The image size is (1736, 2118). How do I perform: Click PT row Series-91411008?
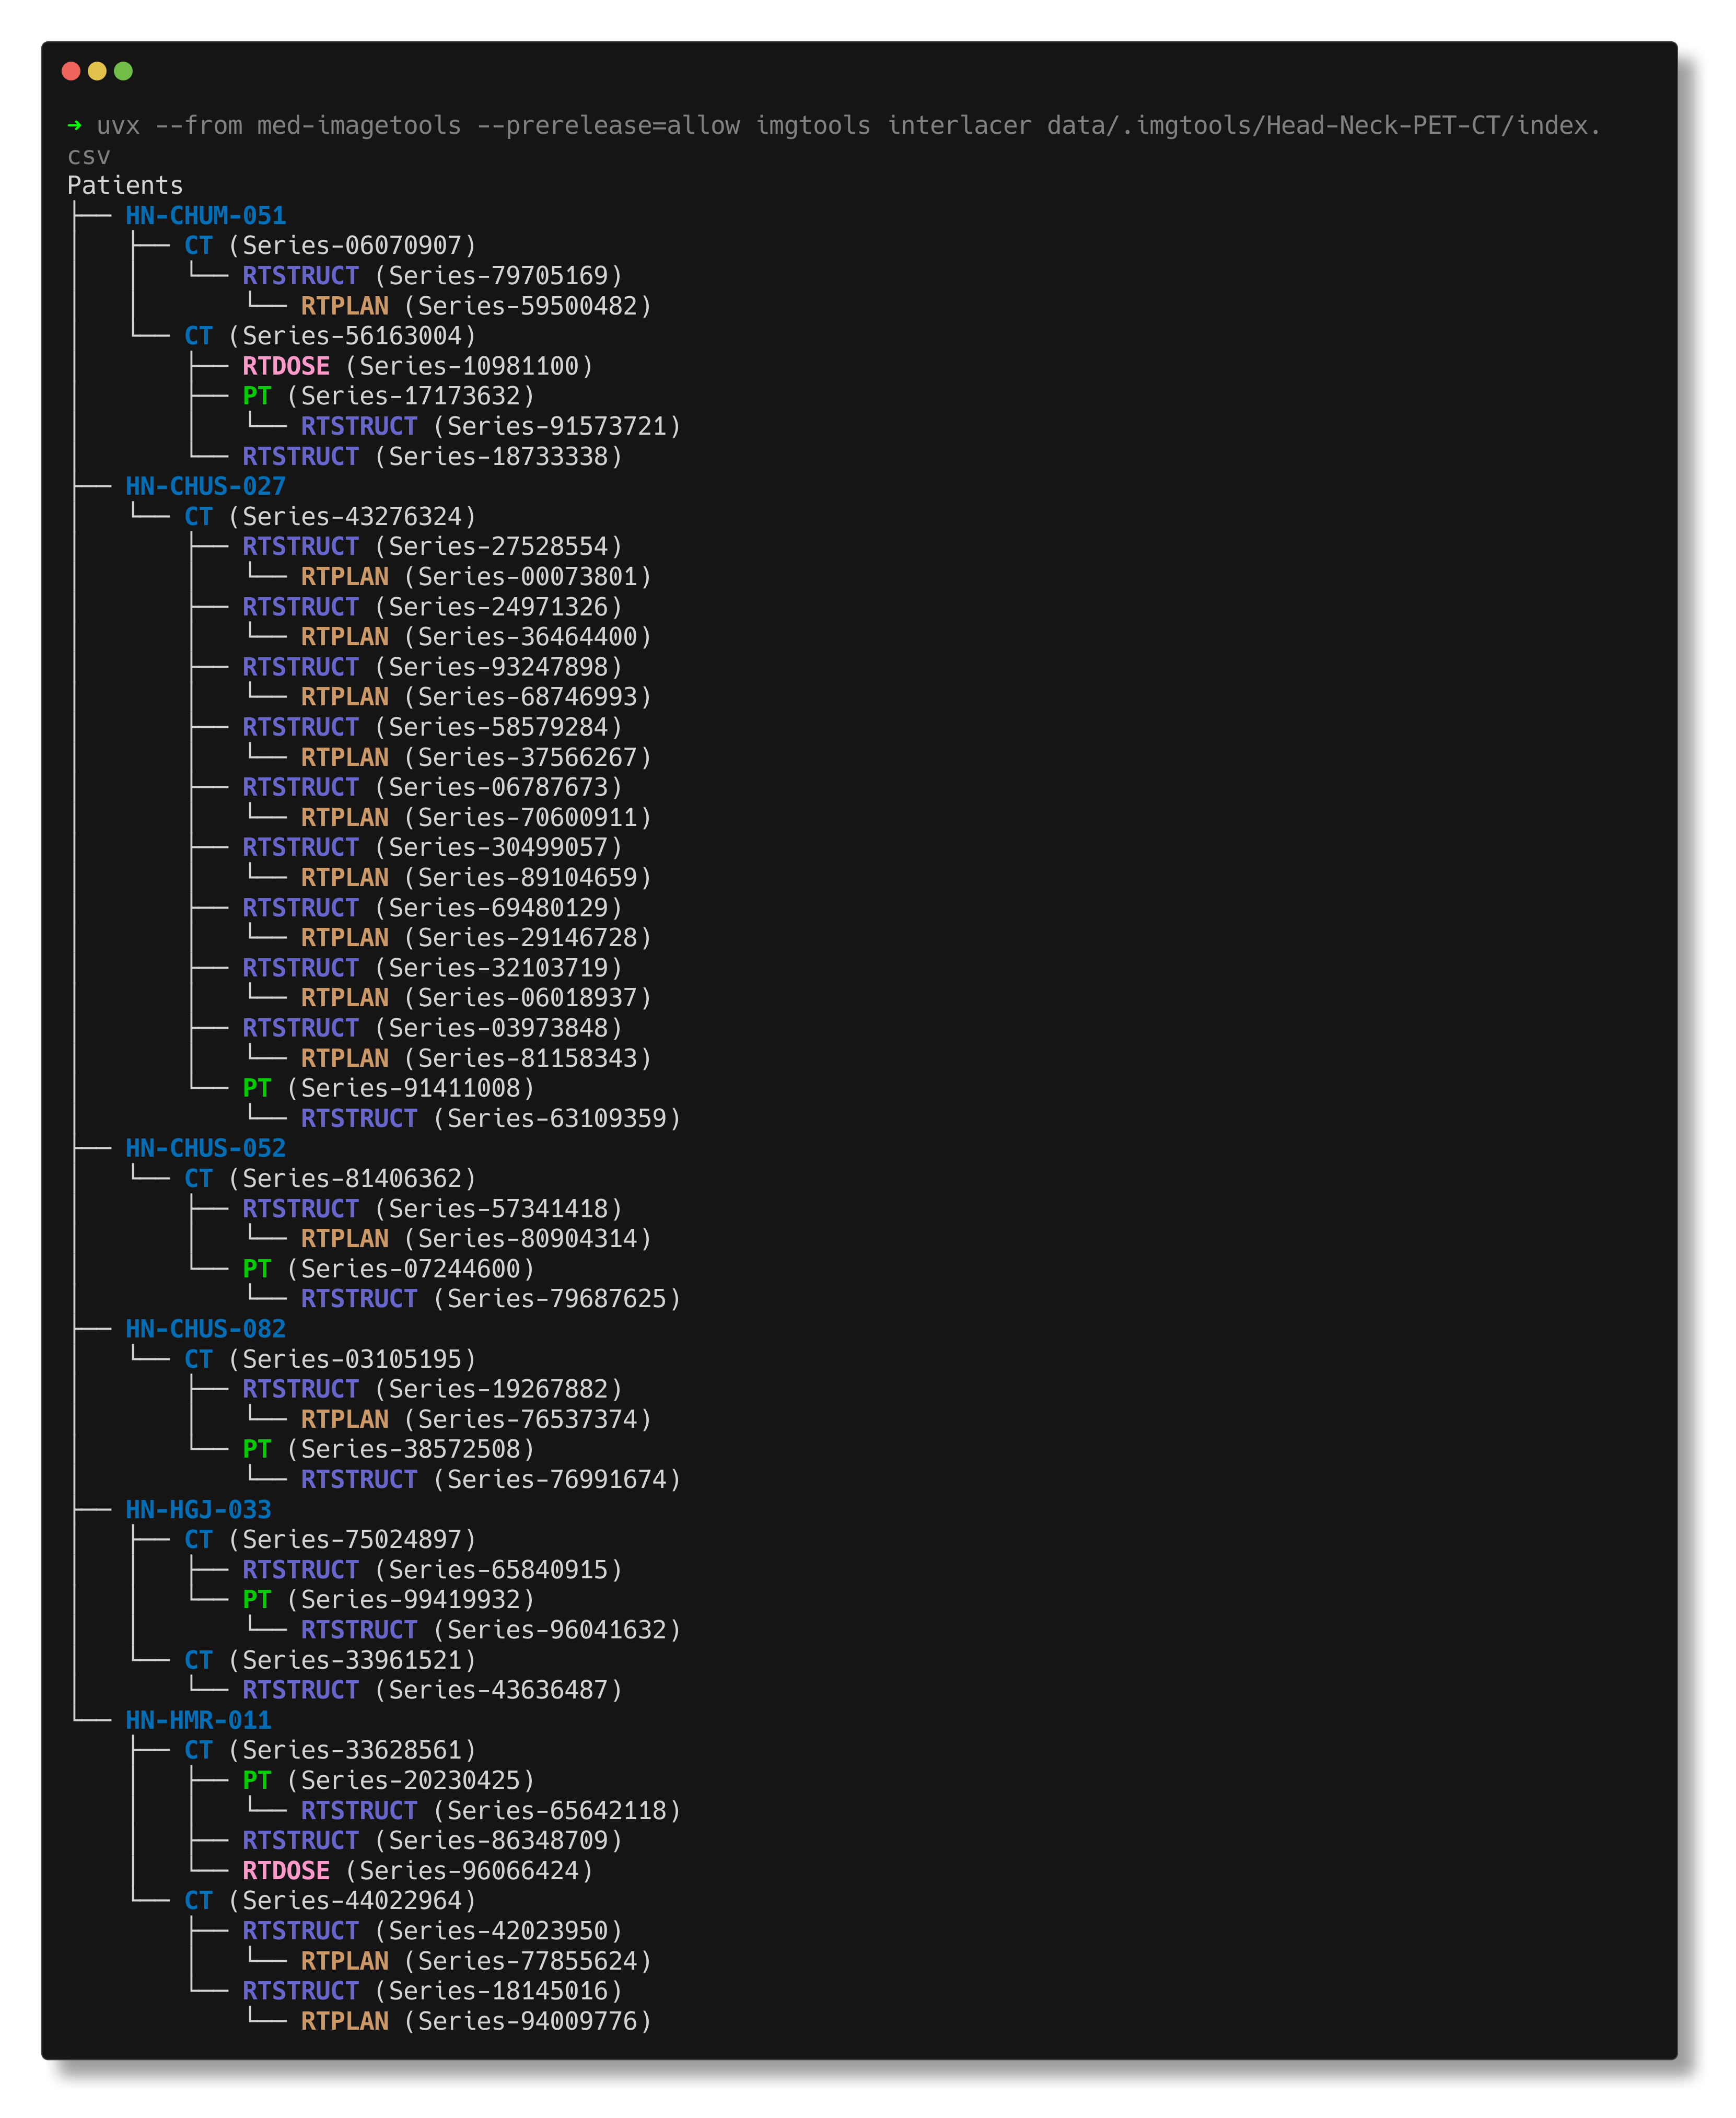click(389, 1088)
